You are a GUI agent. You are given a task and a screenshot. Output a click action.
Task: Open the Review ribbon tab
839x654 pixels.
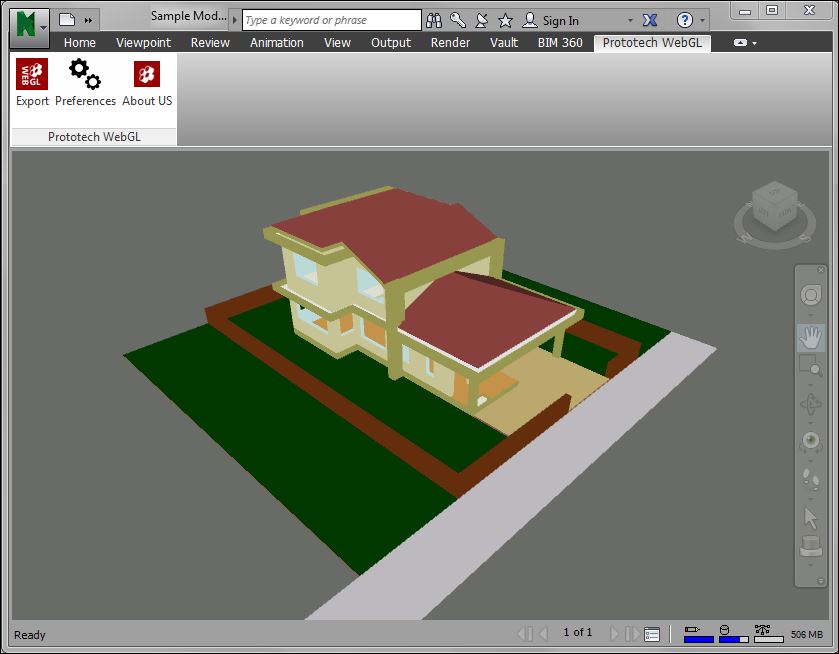click(x=210, y=43)
